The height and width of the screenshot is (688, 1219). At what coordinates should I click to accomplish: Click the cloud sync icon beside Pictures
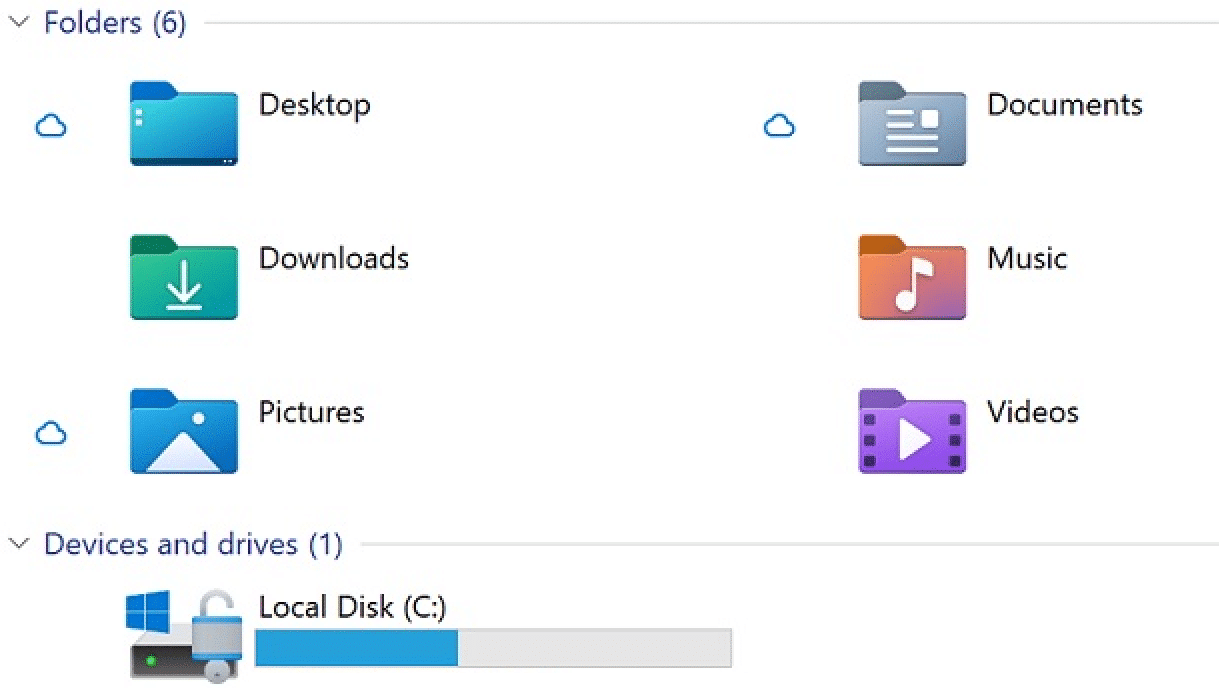point(51,433)
